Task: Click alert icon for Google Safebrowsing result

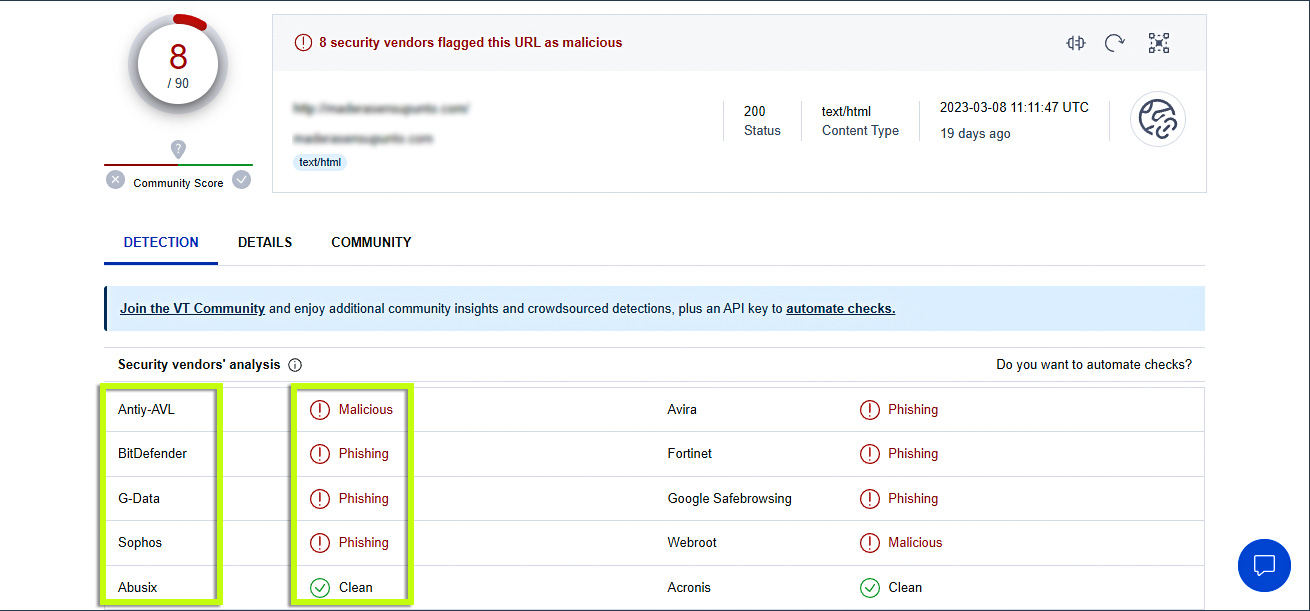Action: click(870, 498)
